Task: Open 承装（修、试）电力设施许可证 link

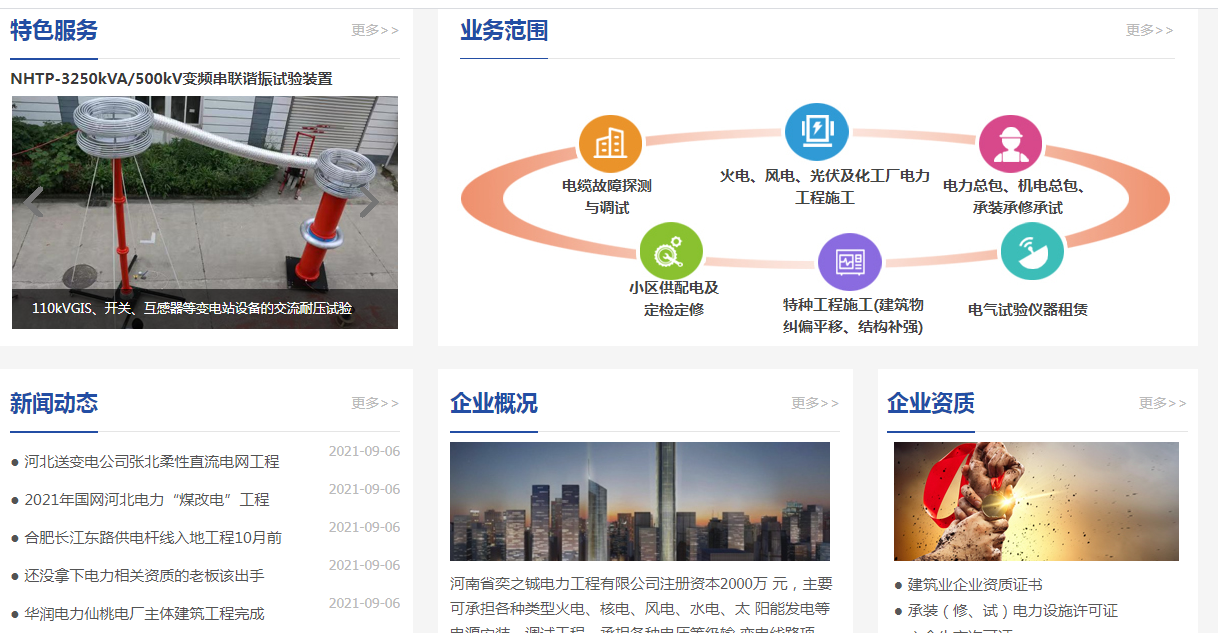Action: point(1012,611)
